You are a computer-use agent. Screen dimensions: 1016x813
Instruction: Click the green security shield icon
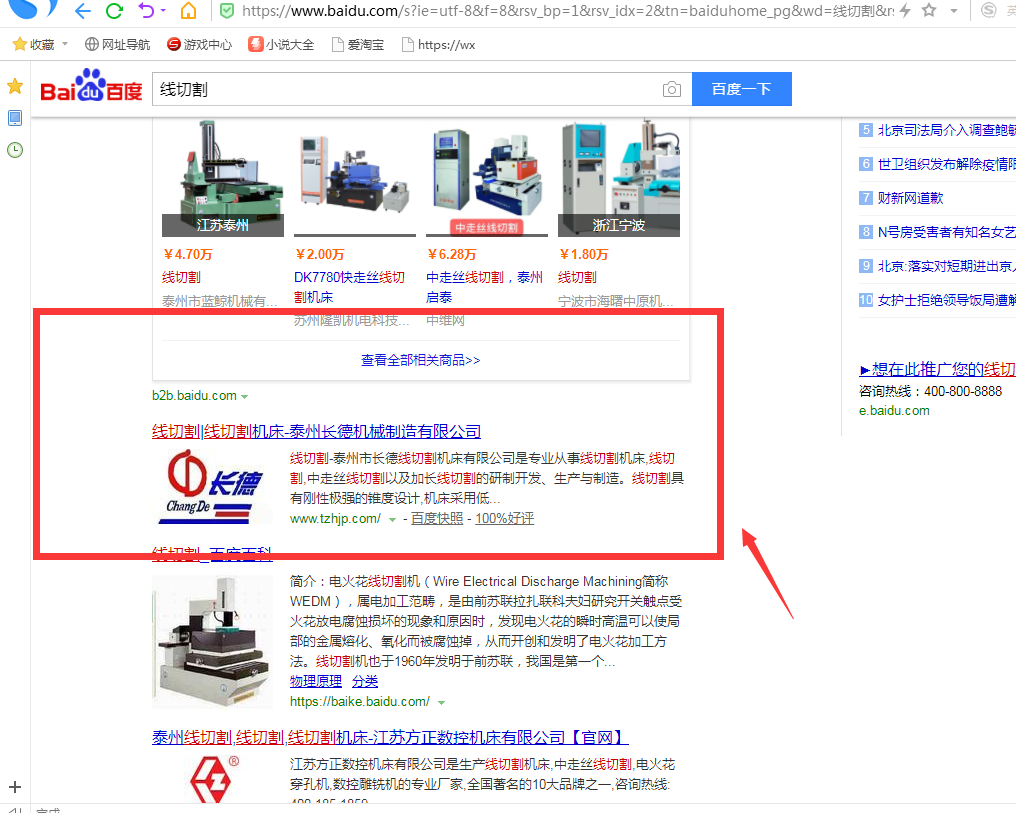tap(227, 10)
